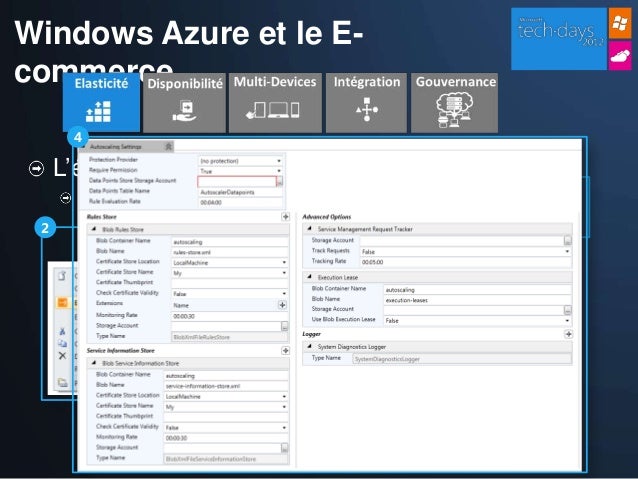This screenshot has width=638, height=479.
Task: Open the Protection Provider dropdown
Action: coord(279,161)
